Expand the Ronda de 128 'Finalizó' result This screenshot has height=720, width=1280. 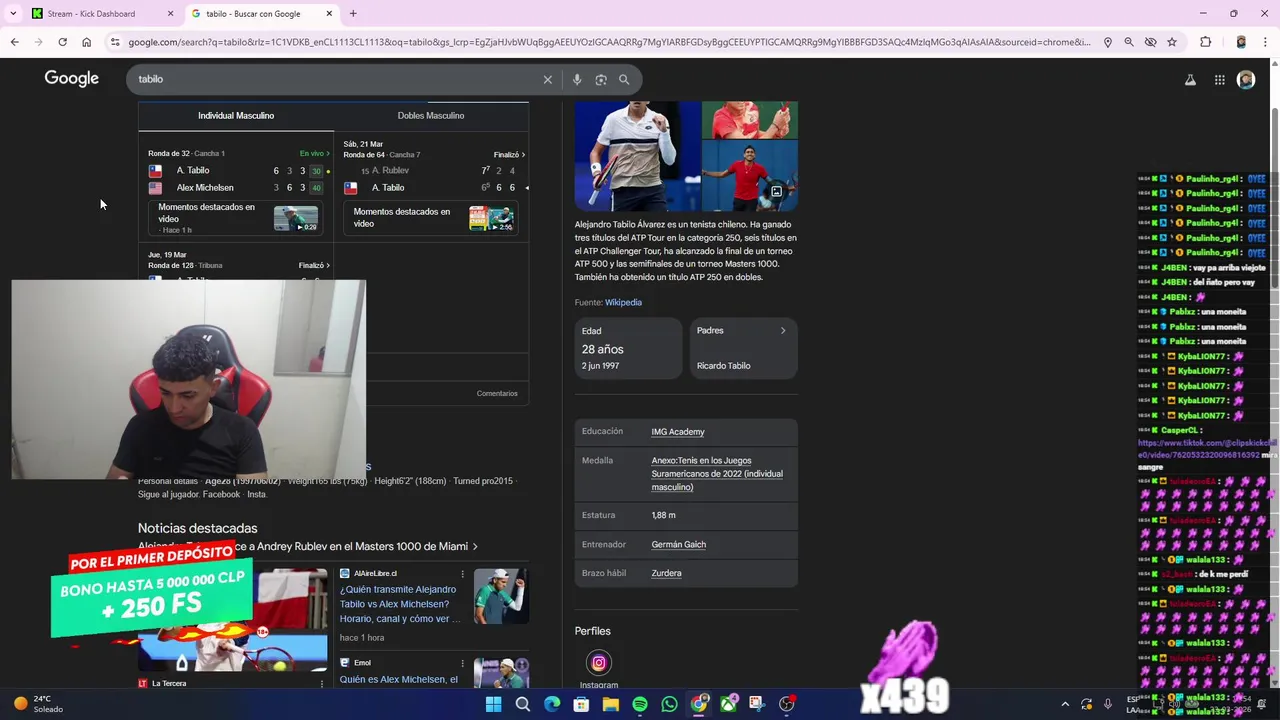click(314, 265)
